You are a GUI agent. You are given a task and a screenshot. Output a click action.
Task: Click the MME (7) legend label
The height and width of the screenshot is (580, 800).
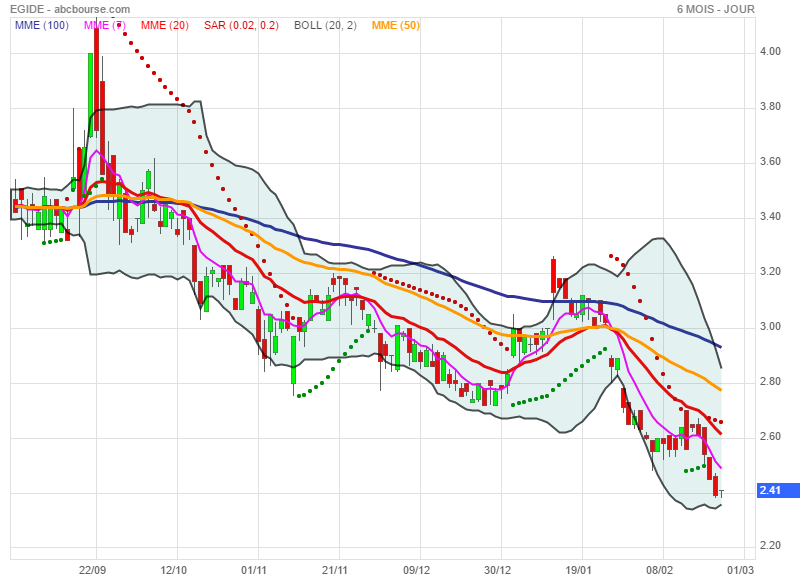coord(105,25)
